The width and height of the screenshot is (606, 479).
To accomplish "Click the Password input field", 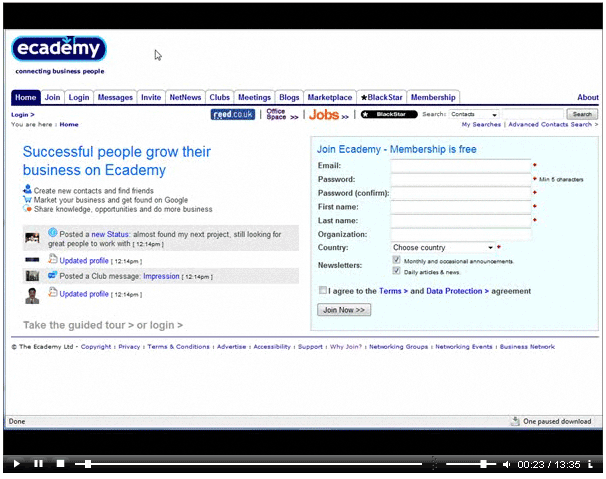I will click(x=461, y=179).
